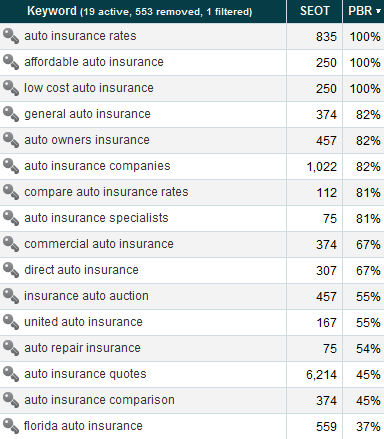The width and height of the screenshot is (384, 439).
Task: Click SEOT value 6,214 for insurance quotes
Action: click(321, 375)
